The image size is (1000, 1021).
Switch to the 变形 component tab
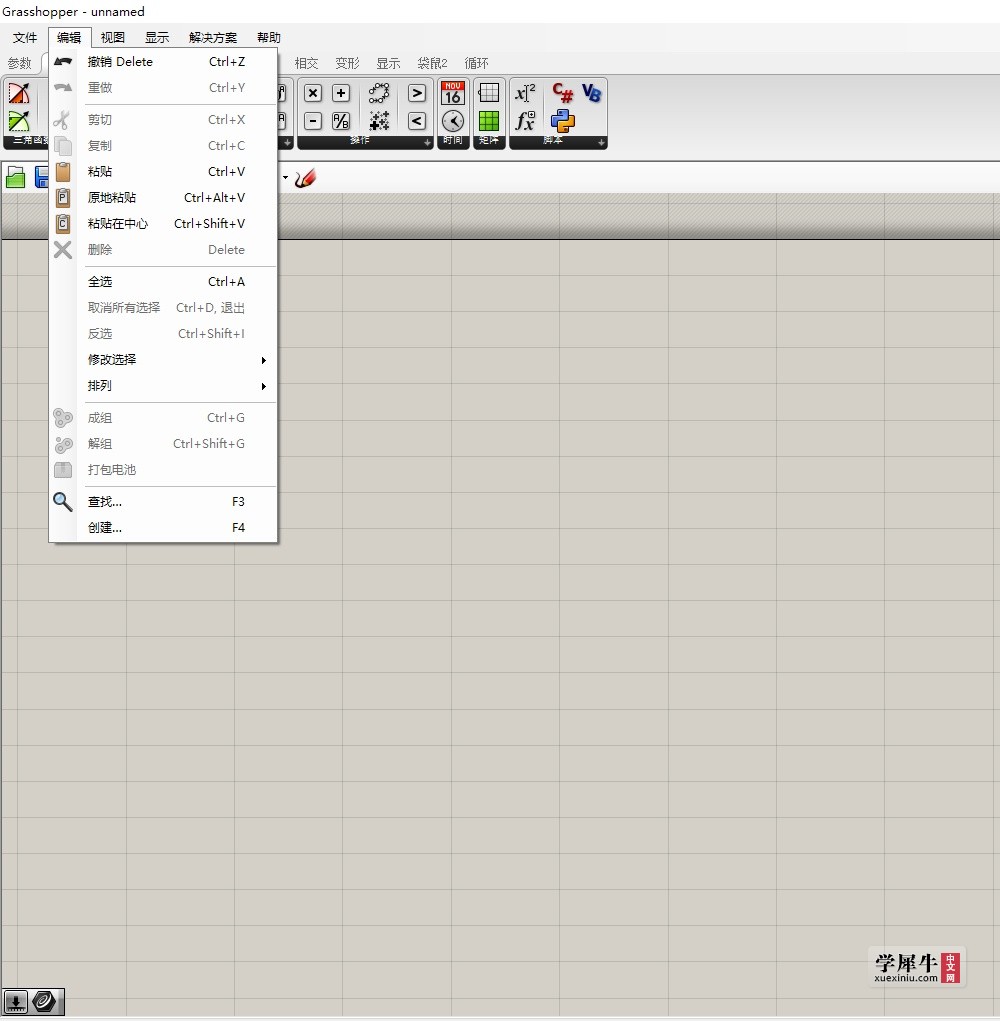click(347, 63)
